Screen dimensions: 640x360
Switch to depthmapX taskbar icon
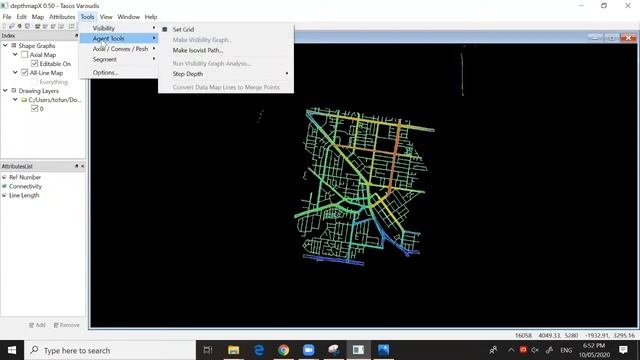coord(358,350)
